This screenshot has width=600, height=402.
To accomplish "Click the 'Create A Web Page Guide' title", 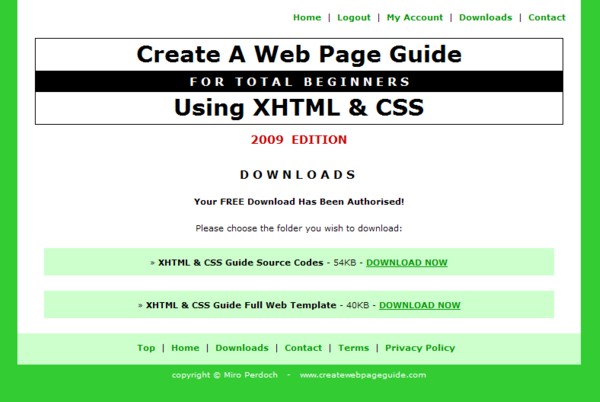I will click(299, 54).
